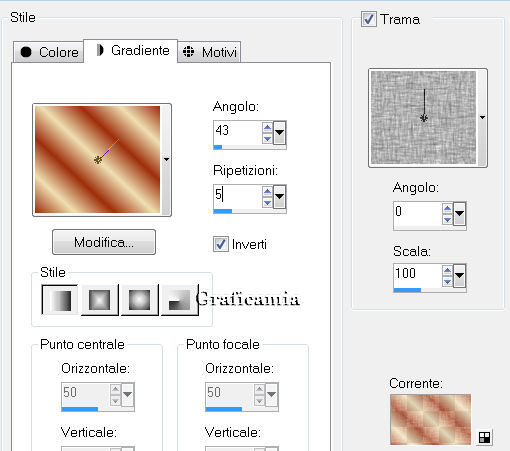The image size is (510, 451).
Task: Switch to the Colore tab
Action: [x=49, y=52]
